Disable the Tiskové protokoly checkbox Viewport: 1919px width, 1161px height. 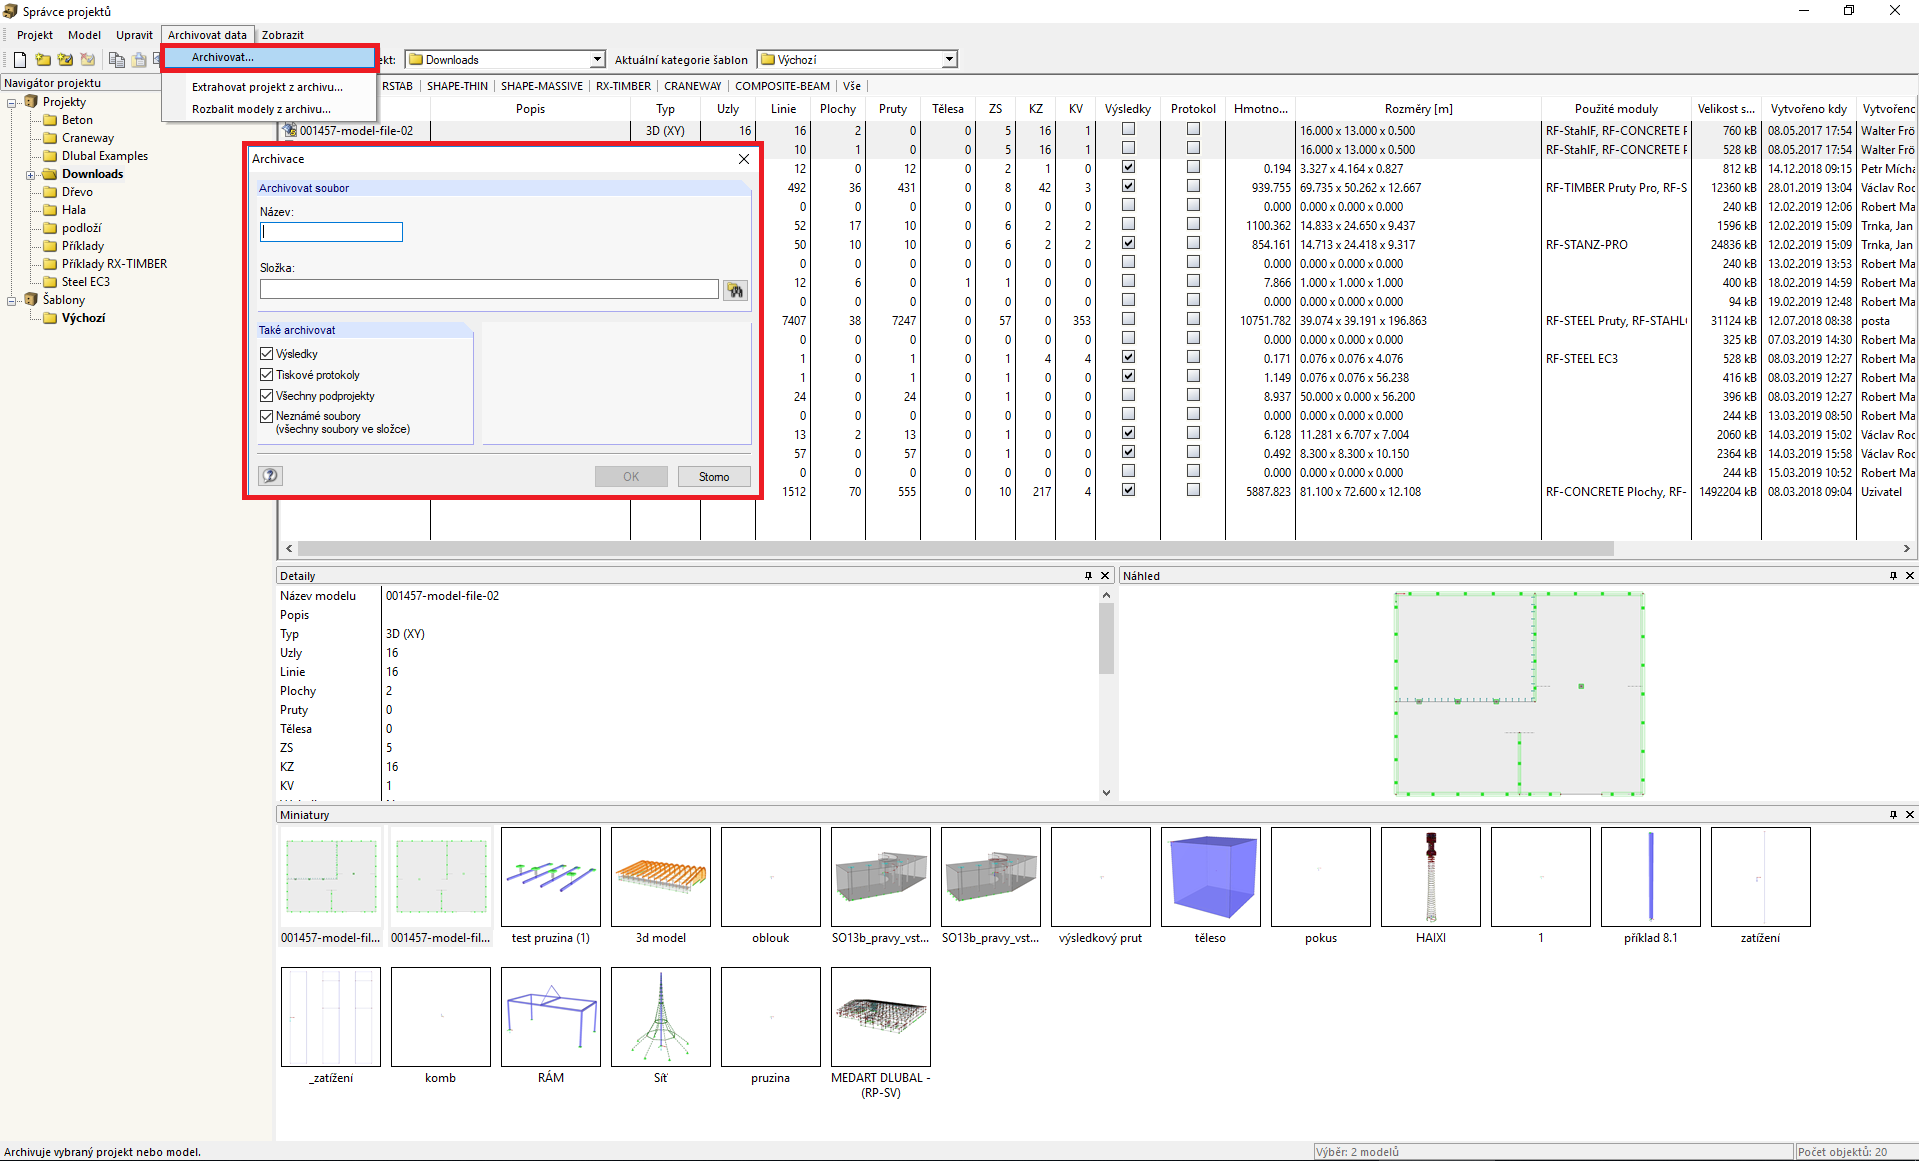click(266, 374)
